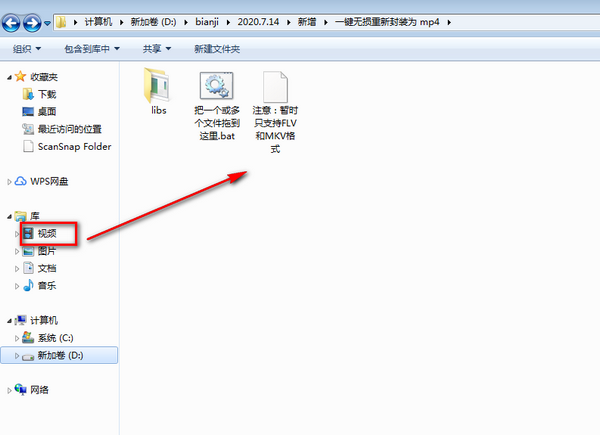This screenshot has height=435, width=600.
Task: Open the 共享 menu
Action: point(157,49)
